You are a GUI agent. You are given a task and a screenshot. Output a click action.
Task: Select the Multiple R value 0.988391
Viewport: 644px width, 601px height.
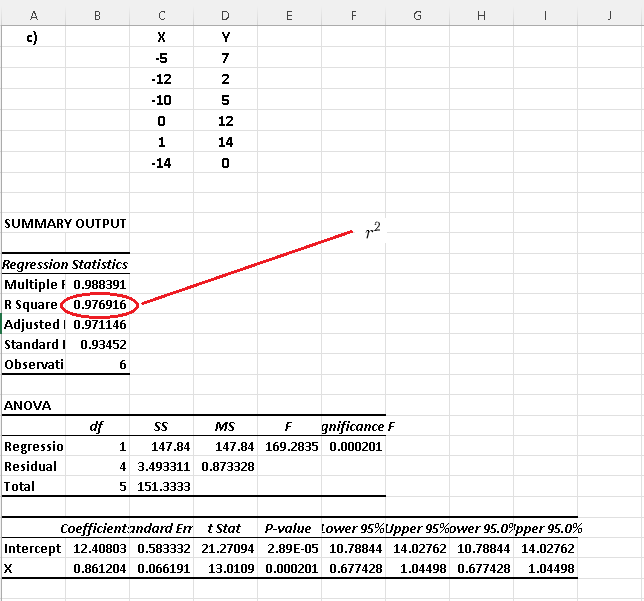click(x=98, y=285)
